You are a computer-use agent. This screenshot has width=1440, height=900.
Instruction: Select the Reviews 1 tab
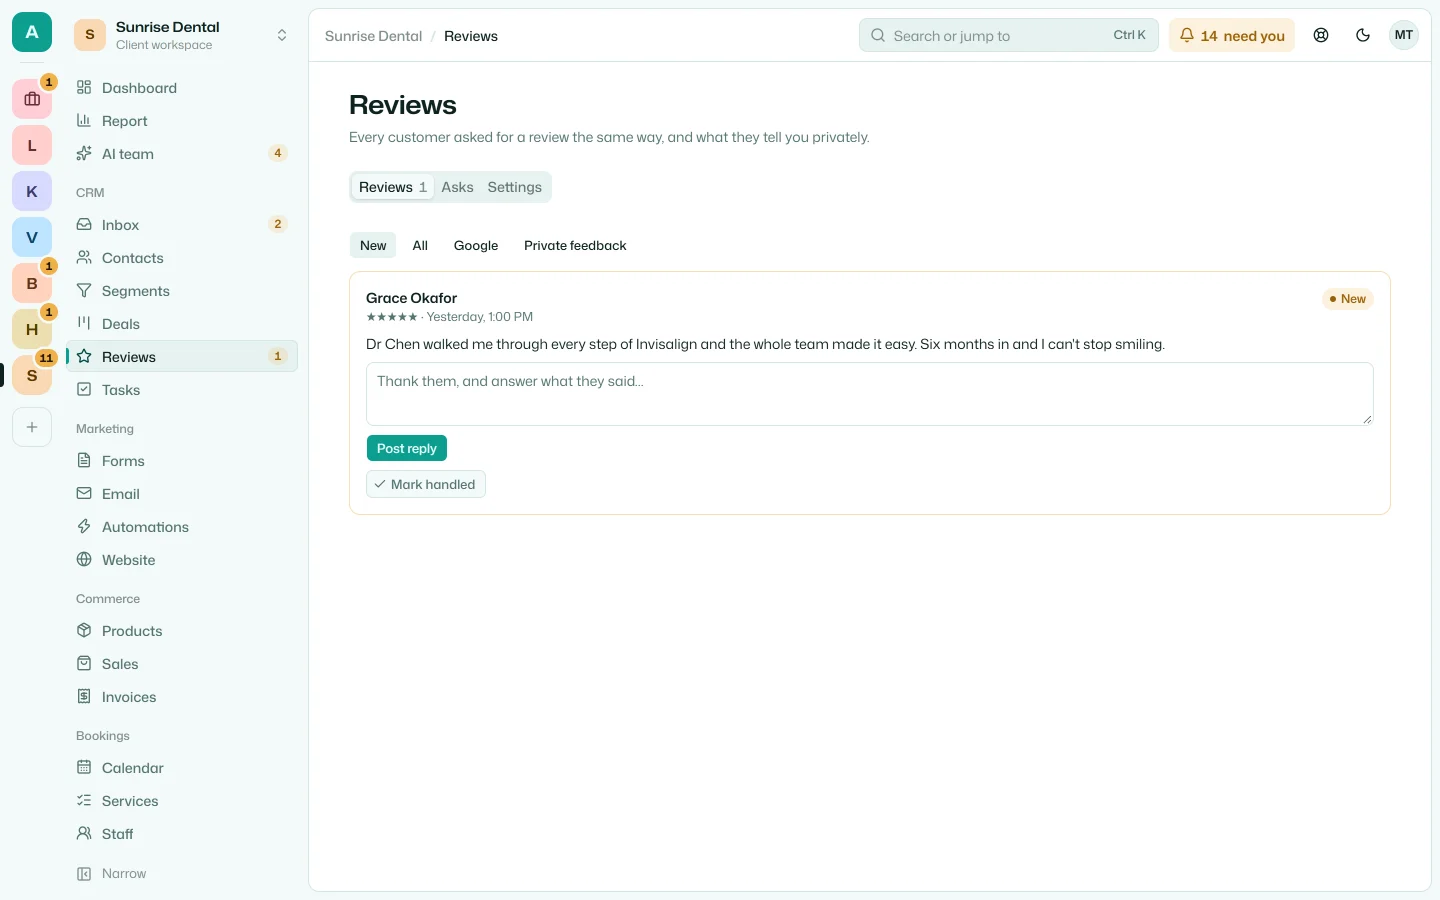393,187
